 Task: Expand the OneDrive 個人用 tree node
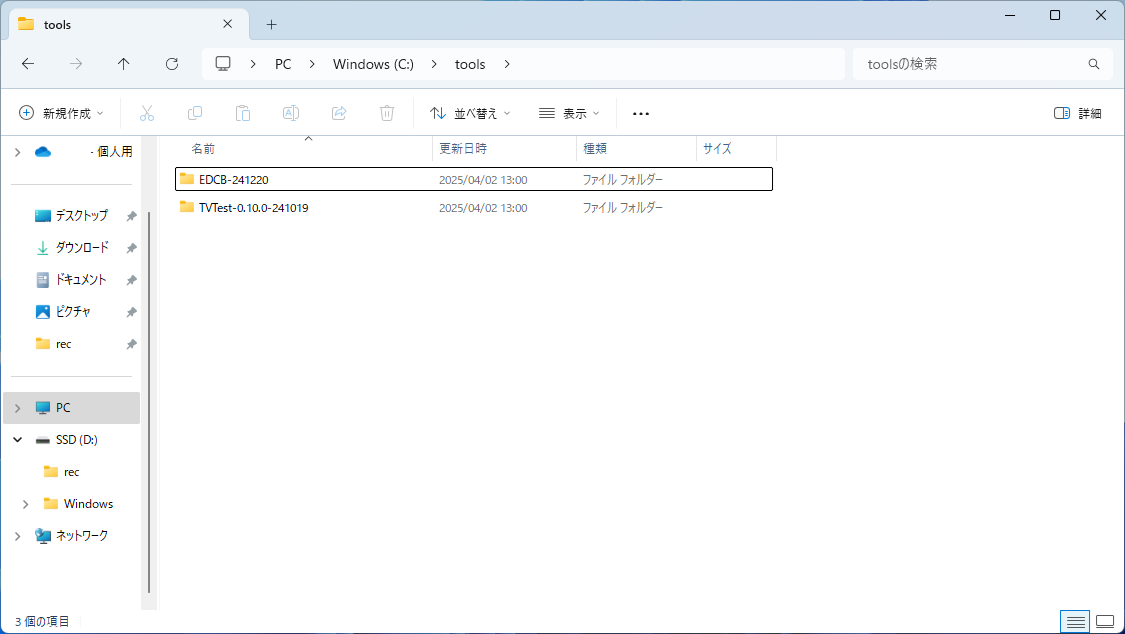click(17, 152)
